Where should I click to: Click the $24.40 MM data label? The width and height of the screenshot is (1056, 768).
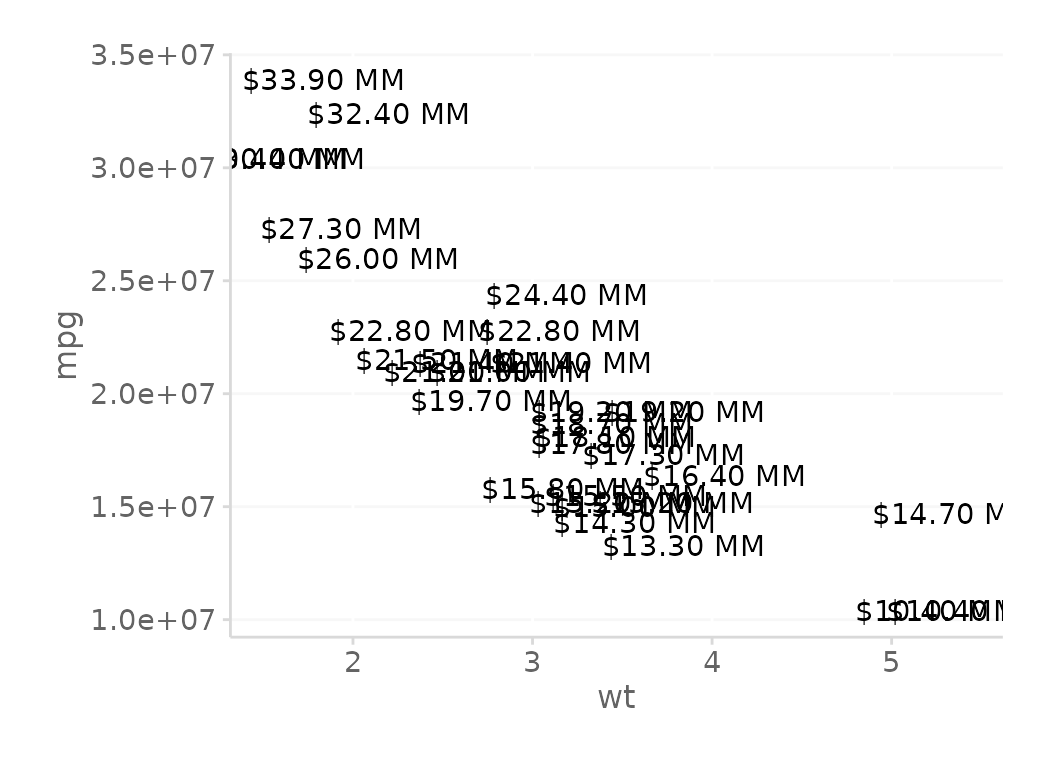coord(566,295)
